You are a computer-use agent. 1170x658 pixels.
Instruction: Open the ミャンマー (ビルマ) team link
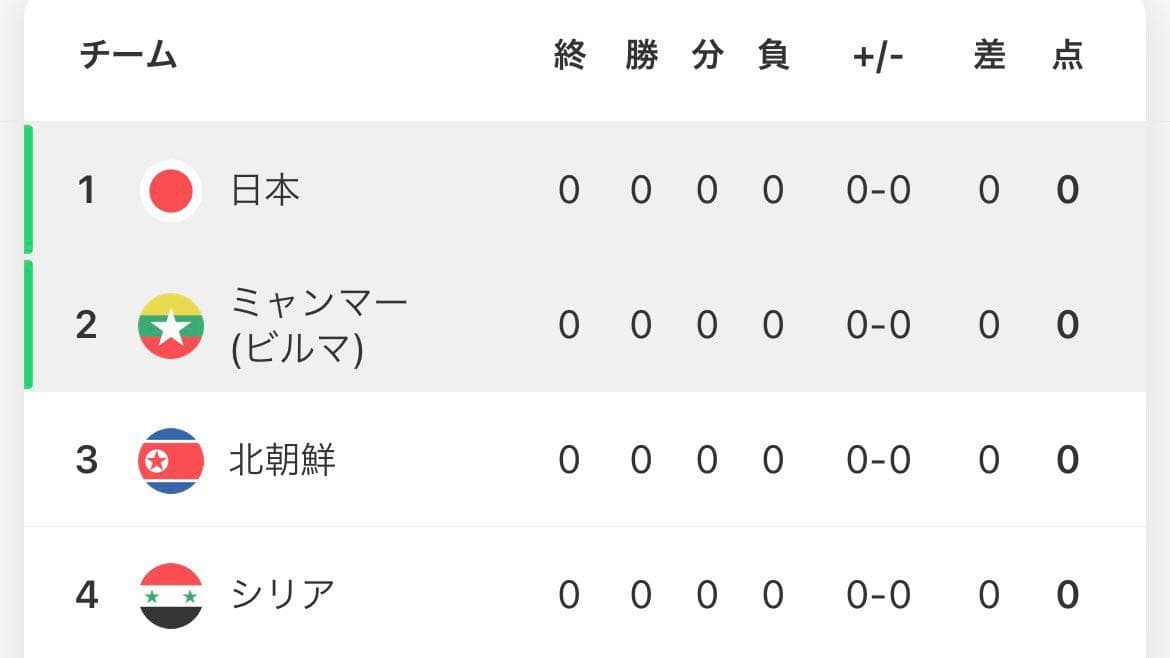click(319, 325)
